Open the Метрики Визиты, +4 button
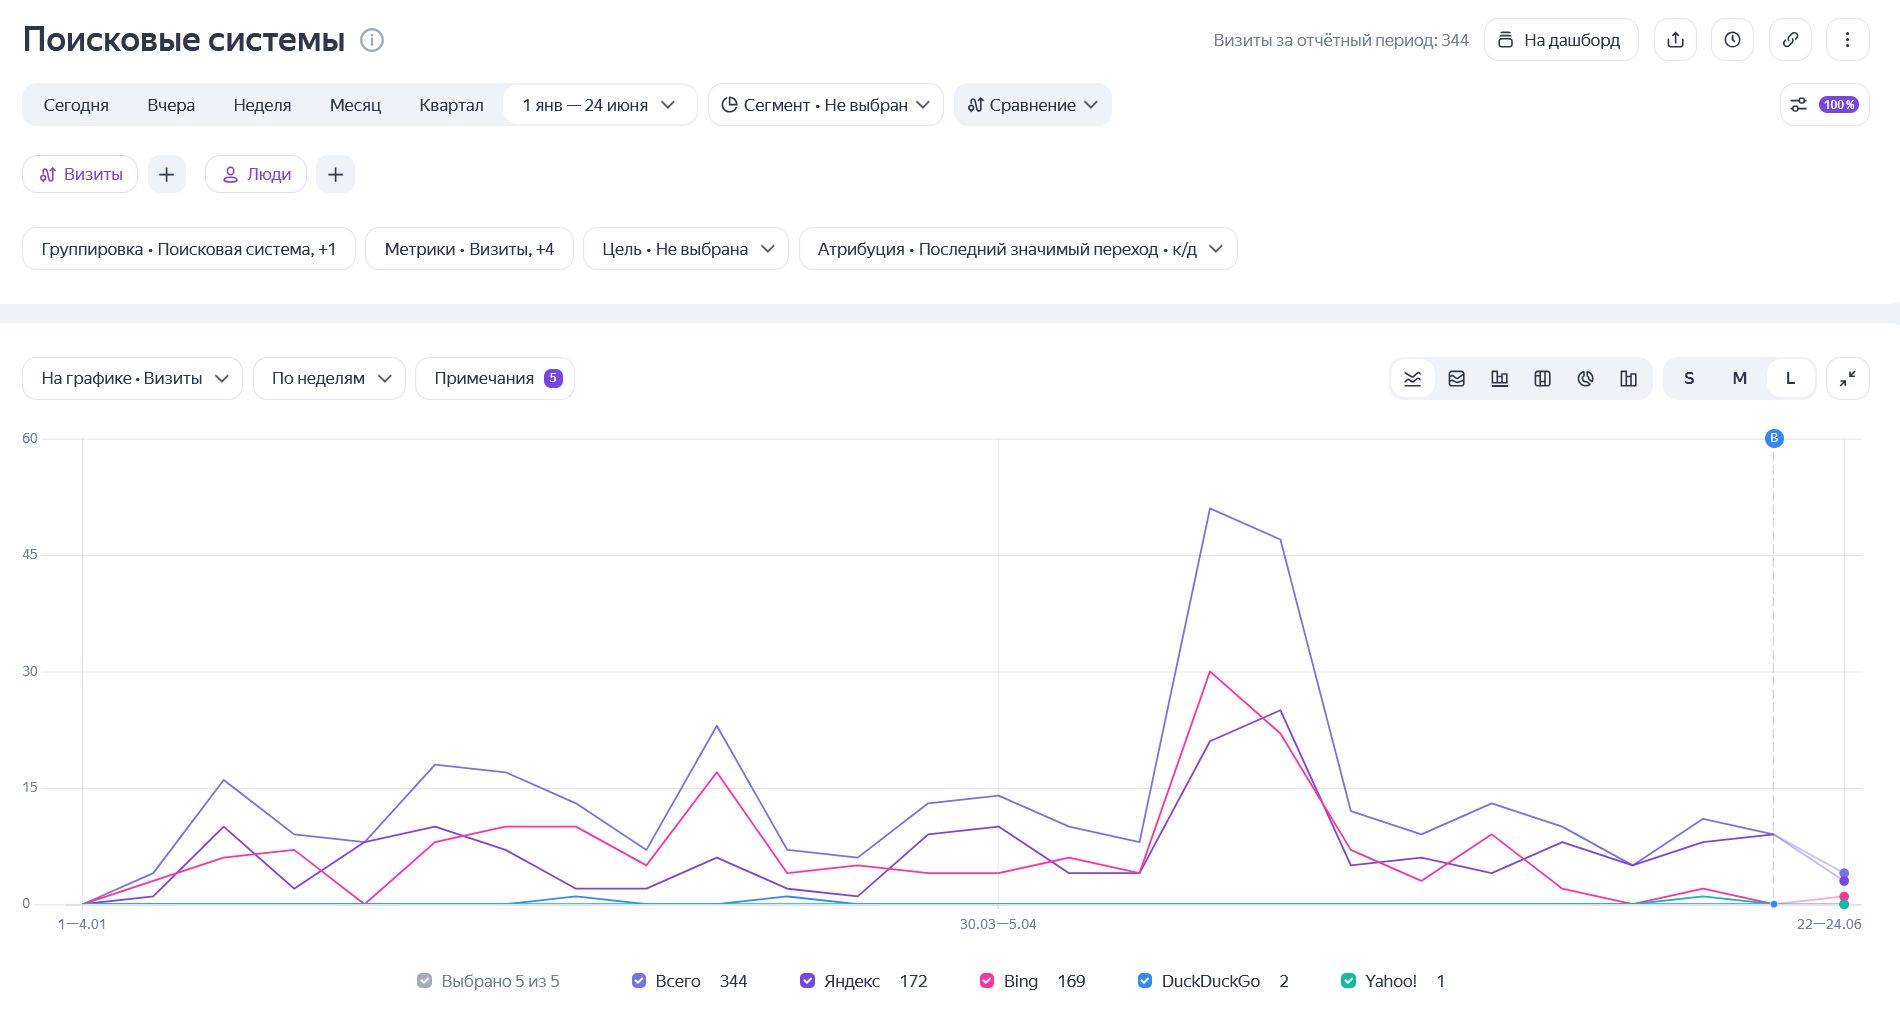This screenshot has height=1014, width=1900. [x=469, y=249]
